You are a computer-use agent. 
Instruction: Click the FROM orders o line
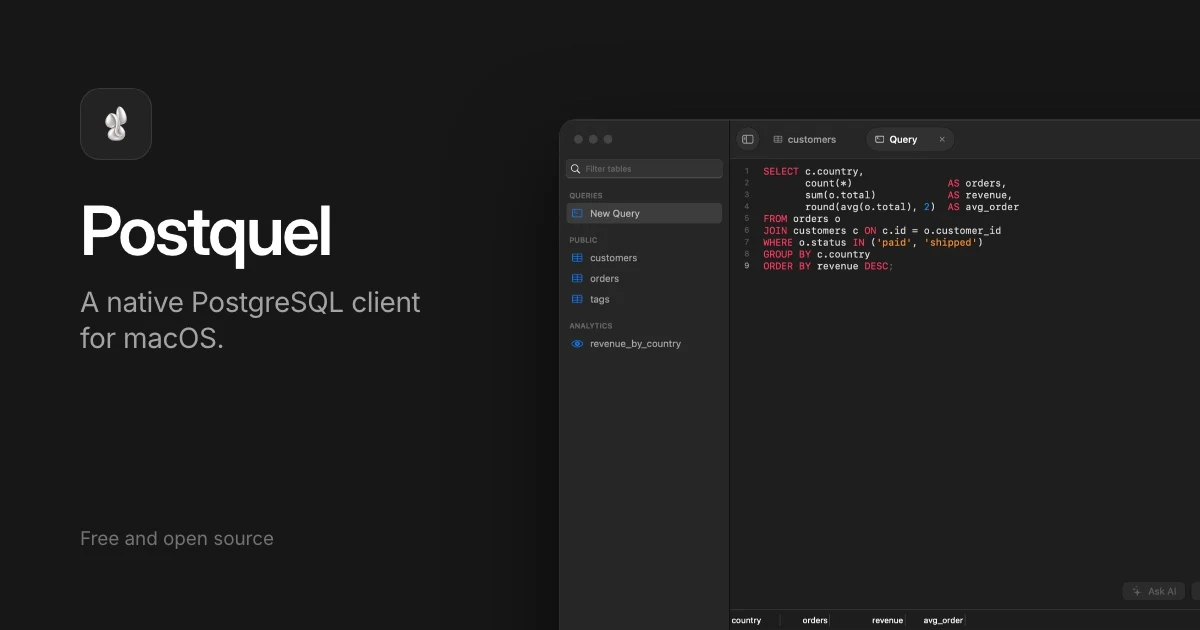[802, 219]
